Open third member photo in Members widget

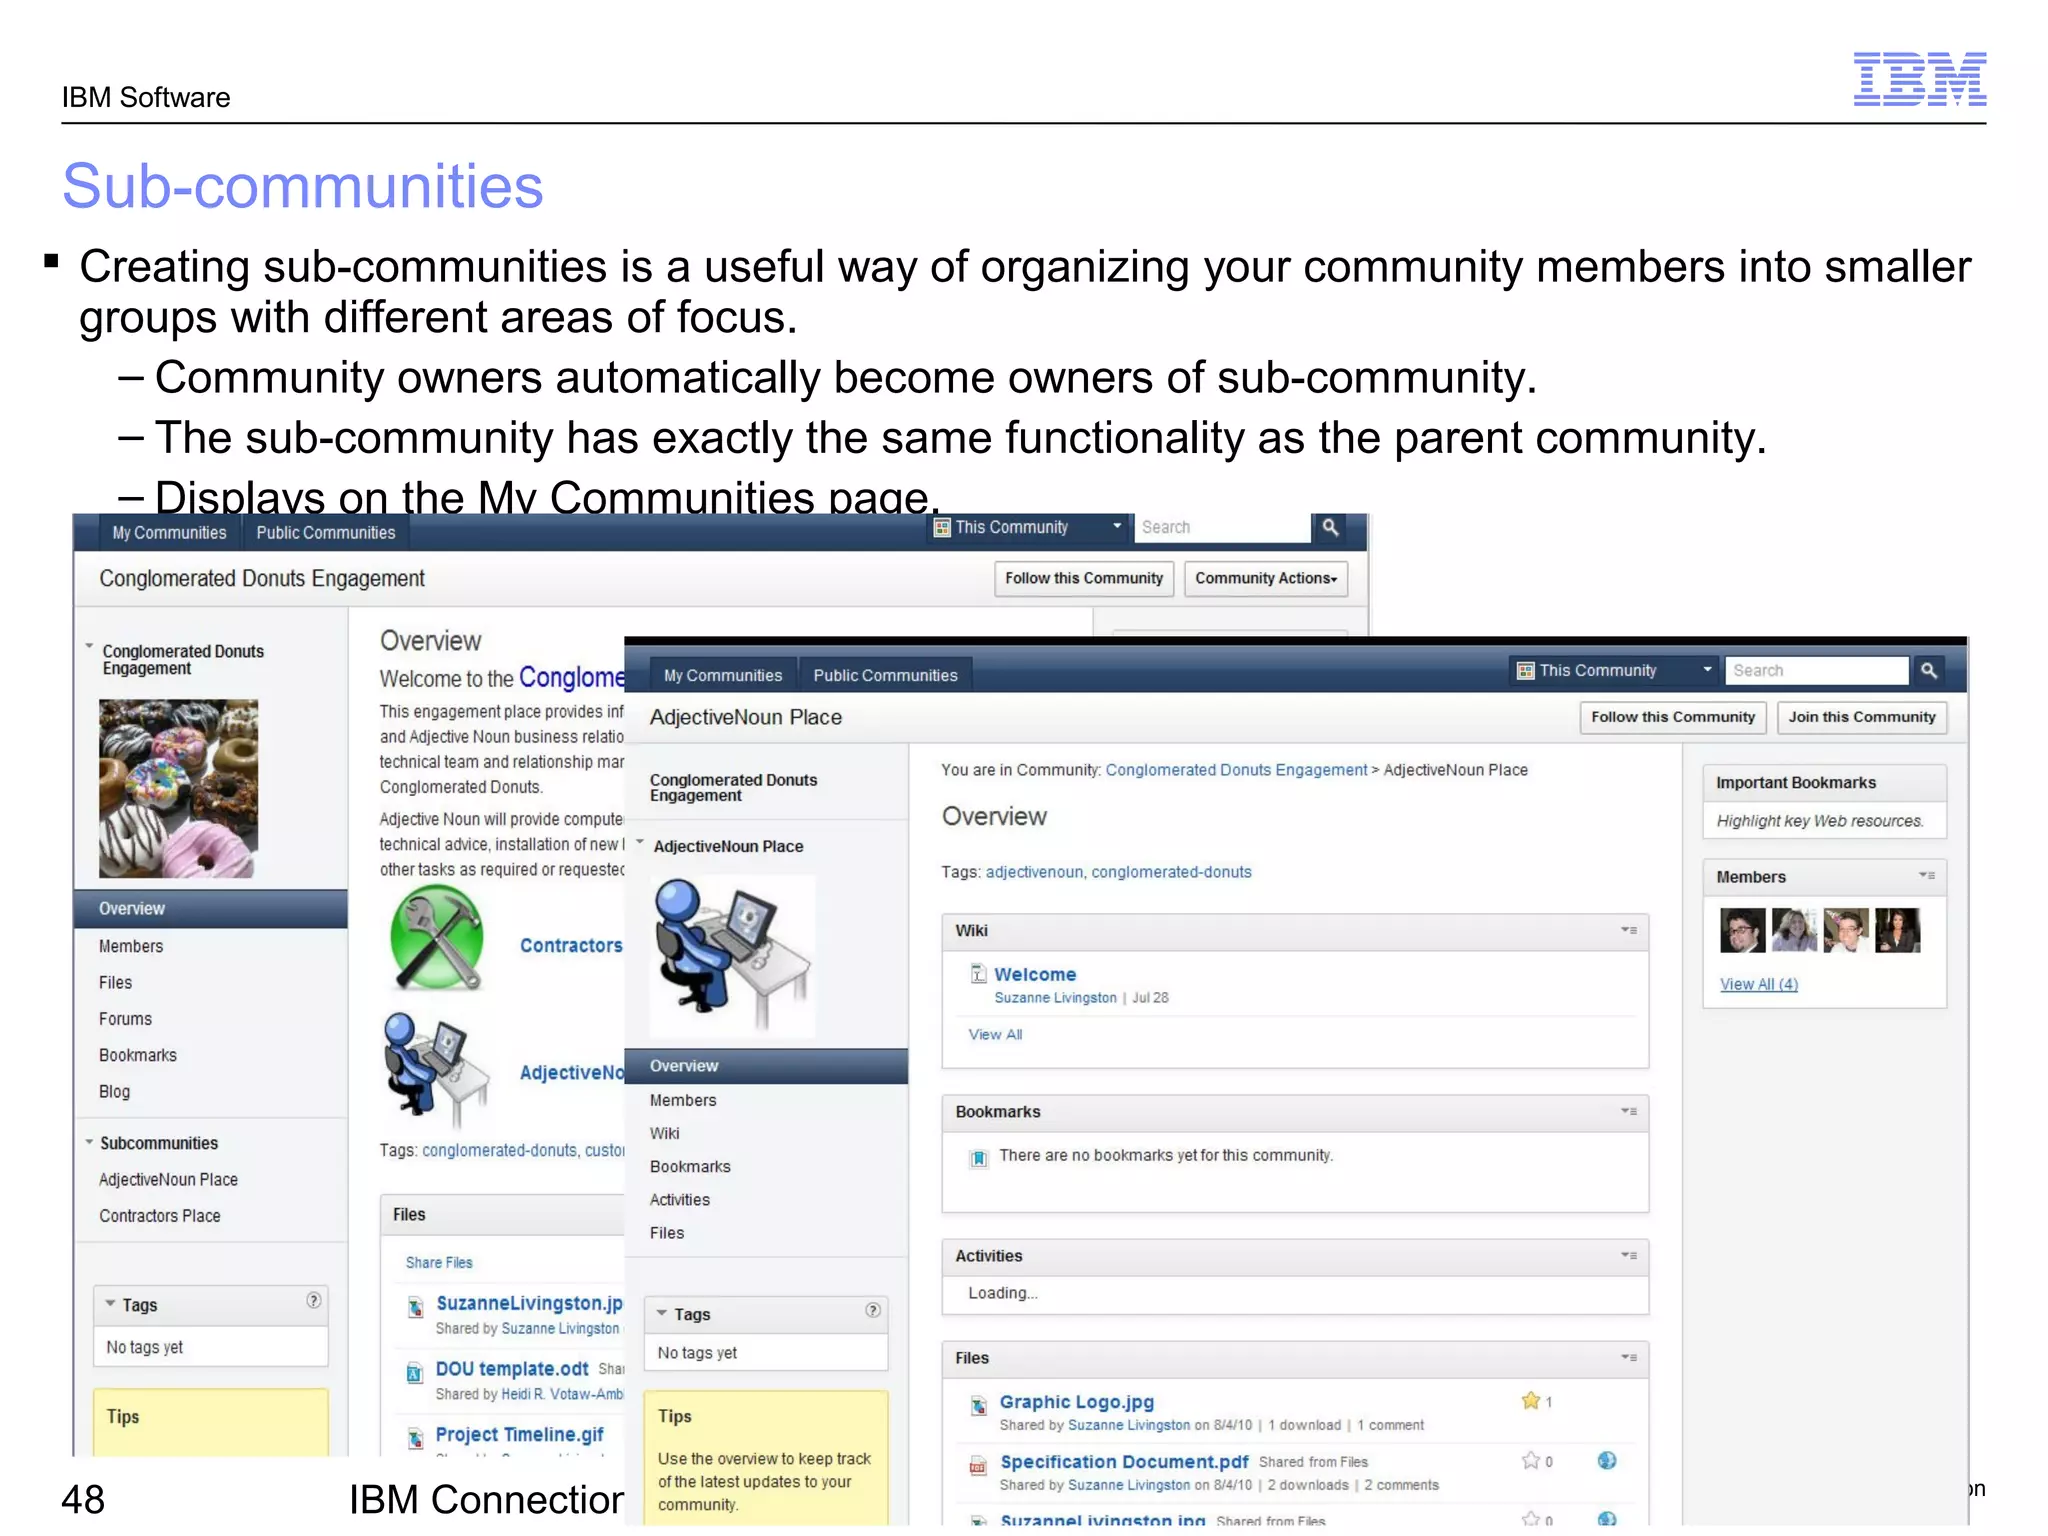[x=1846, y=930]
